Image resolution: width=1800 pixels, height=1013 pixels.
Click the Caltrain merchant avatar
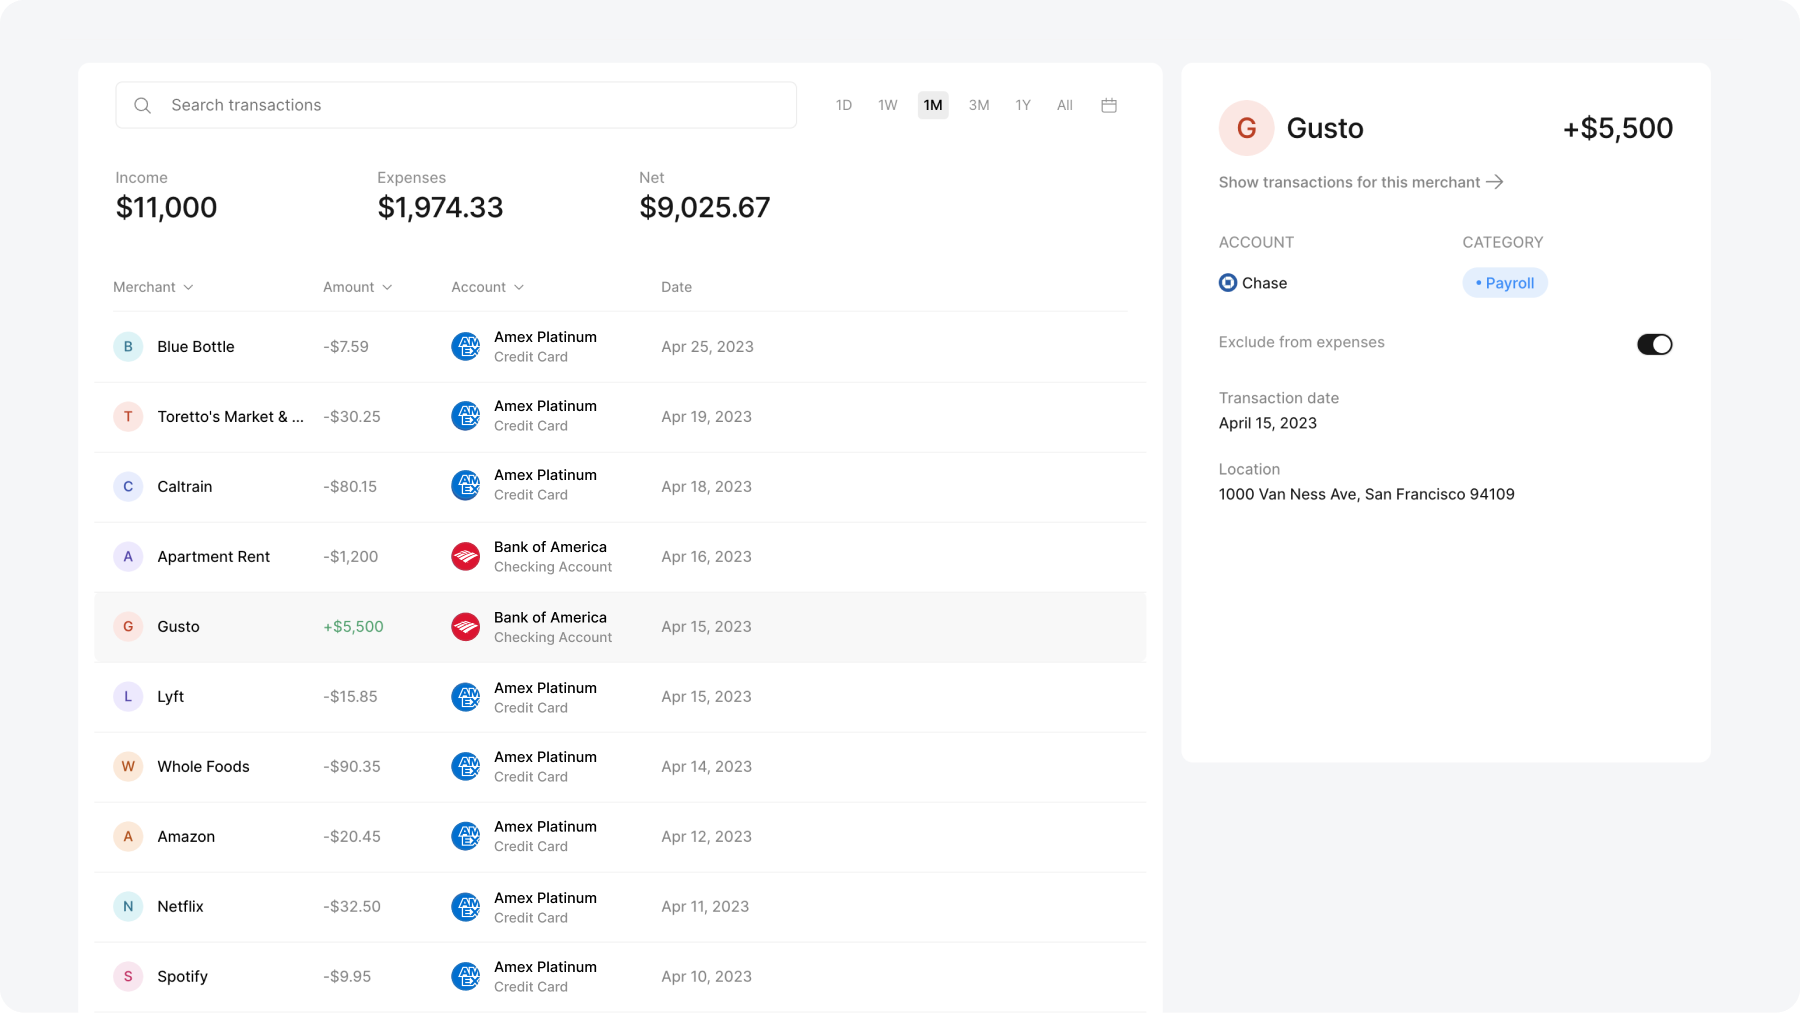tap(128, 487)
